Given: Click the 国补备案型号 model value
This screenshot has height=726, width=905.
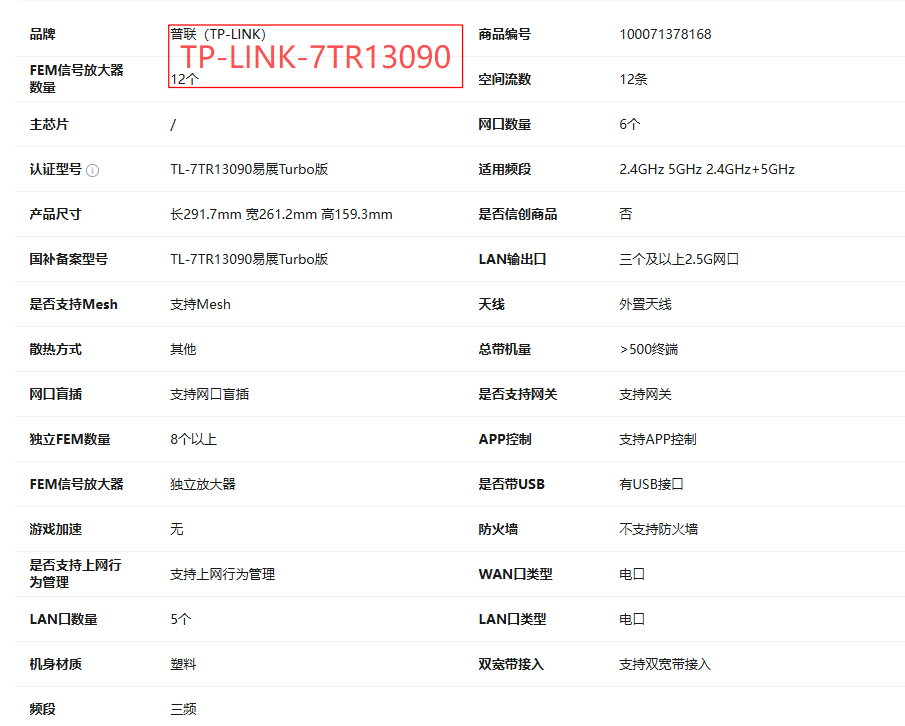Looking at the screenshot, I should point(249,259).
